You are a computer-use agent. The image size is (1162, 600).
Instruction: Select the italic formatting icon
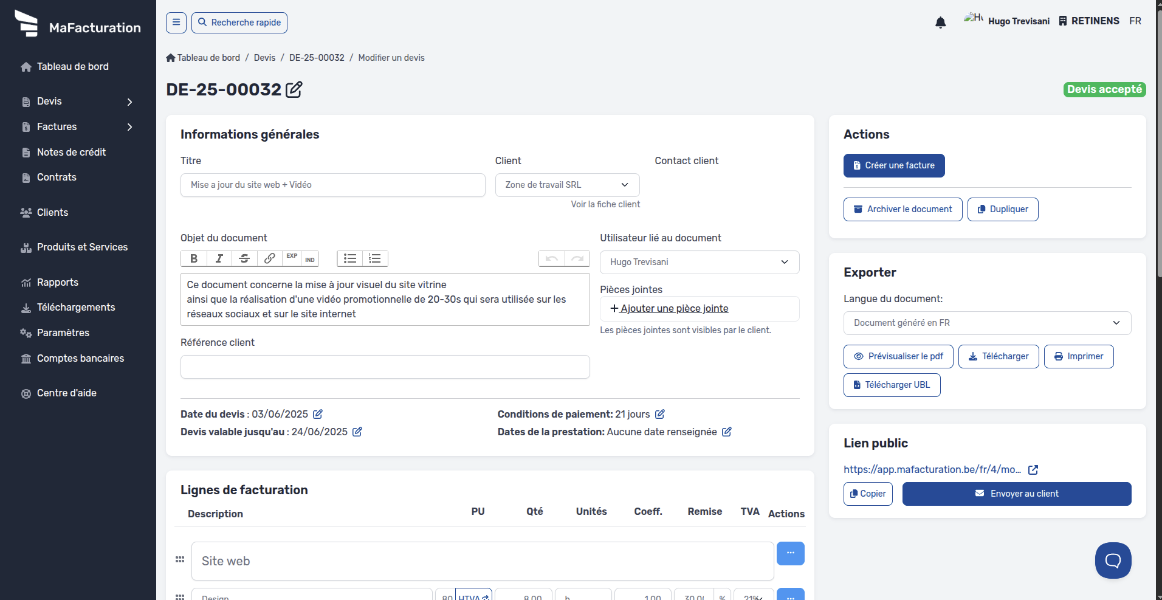(218, 258)
